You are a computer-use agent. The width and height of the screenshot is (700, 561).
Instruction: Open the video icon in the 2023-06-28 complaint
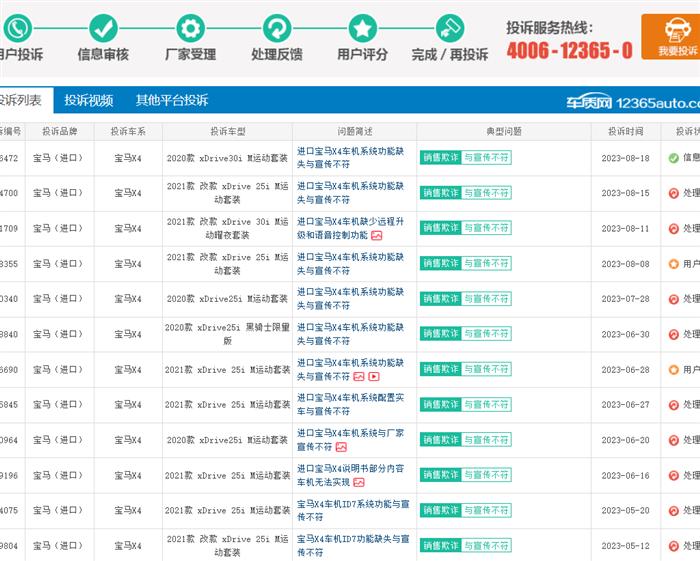point(374,377)
